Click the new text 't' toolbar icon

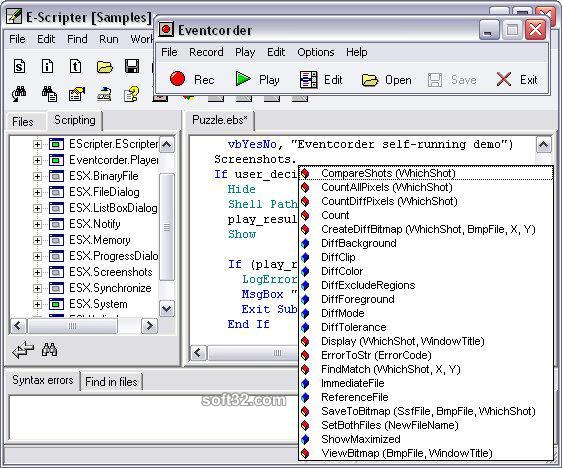point(75,67)
